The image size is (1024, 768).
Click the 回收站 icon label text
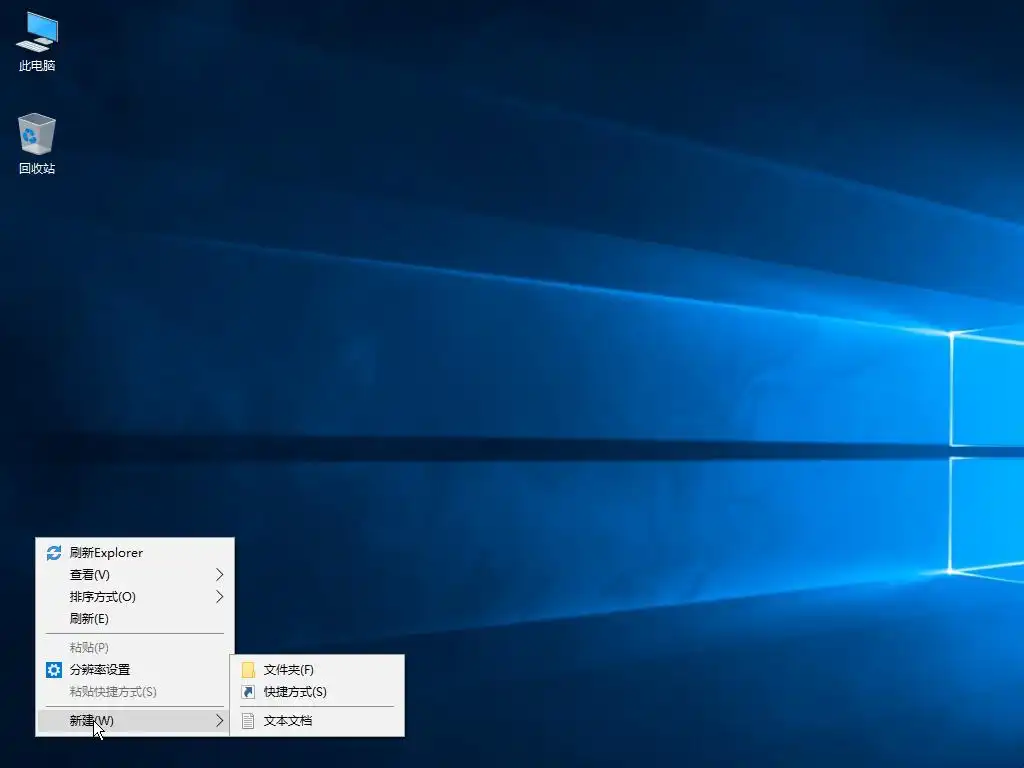(37, 168)
